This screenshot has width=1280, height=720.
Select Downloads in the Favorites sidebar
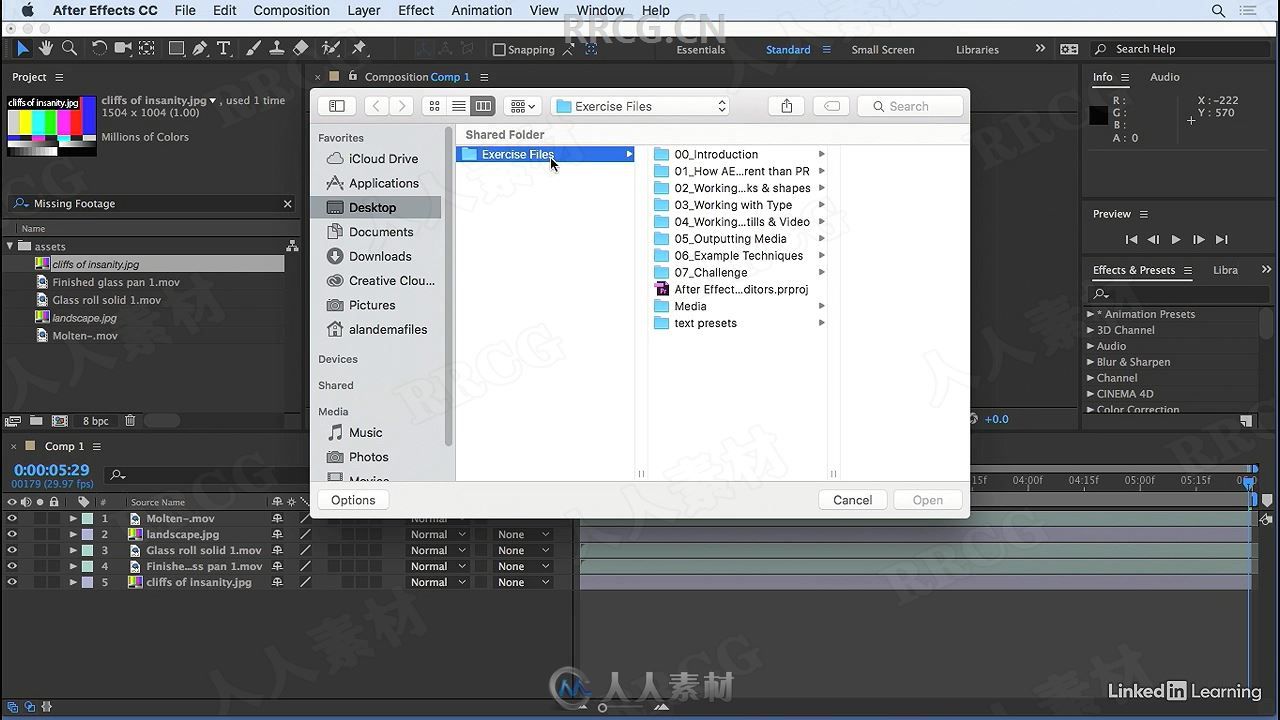pos(376,256)
